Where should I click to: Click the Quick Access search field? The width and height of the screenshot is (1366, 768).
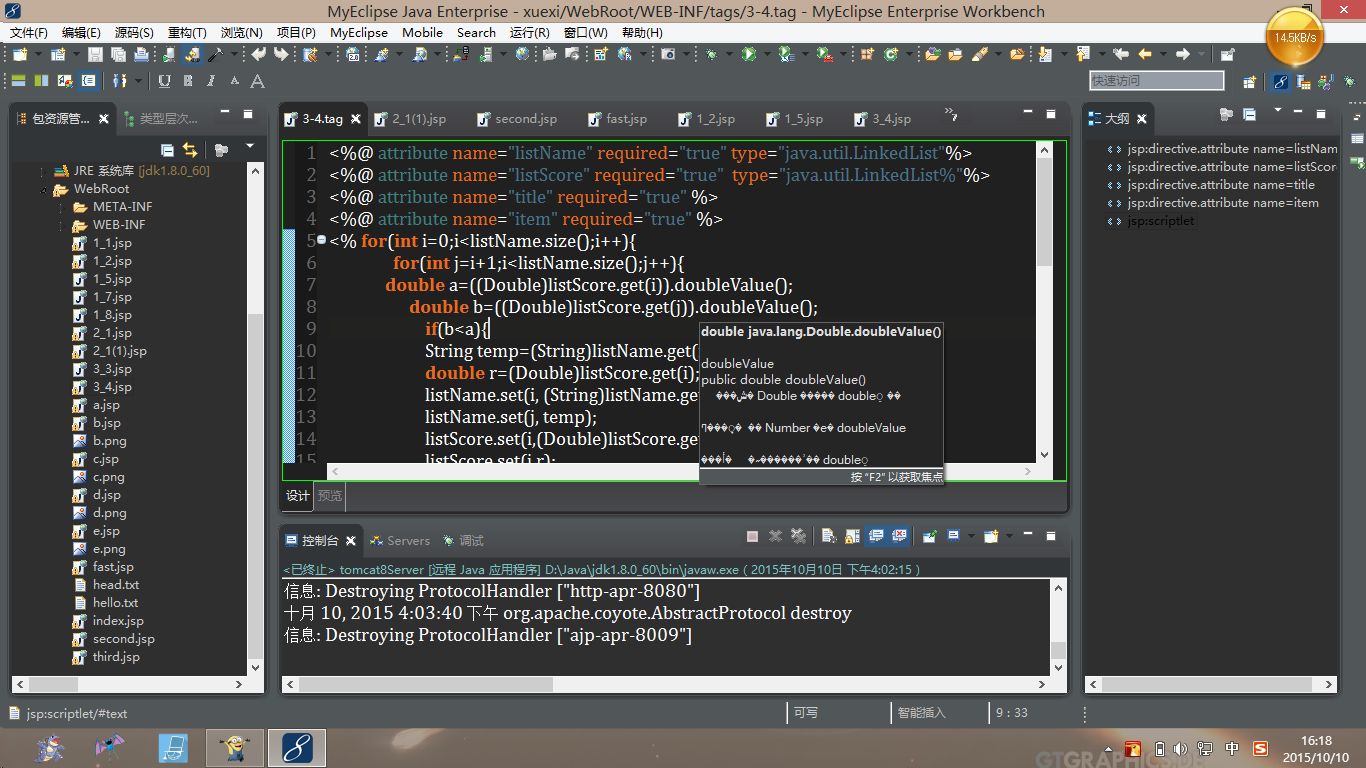[1156, 81]
